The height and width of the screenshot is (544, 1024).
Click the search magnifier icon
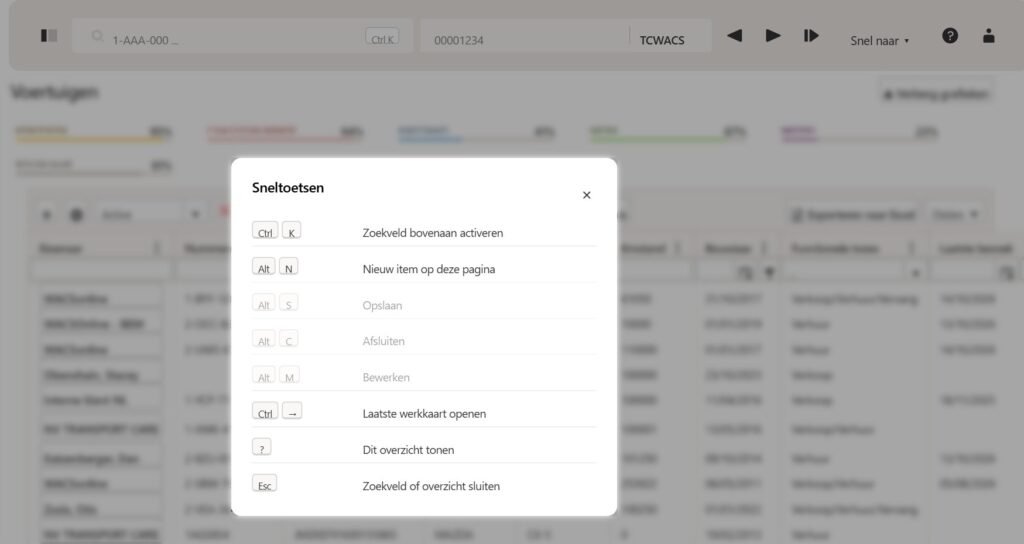pyautogui.click(x=97, y=36)
